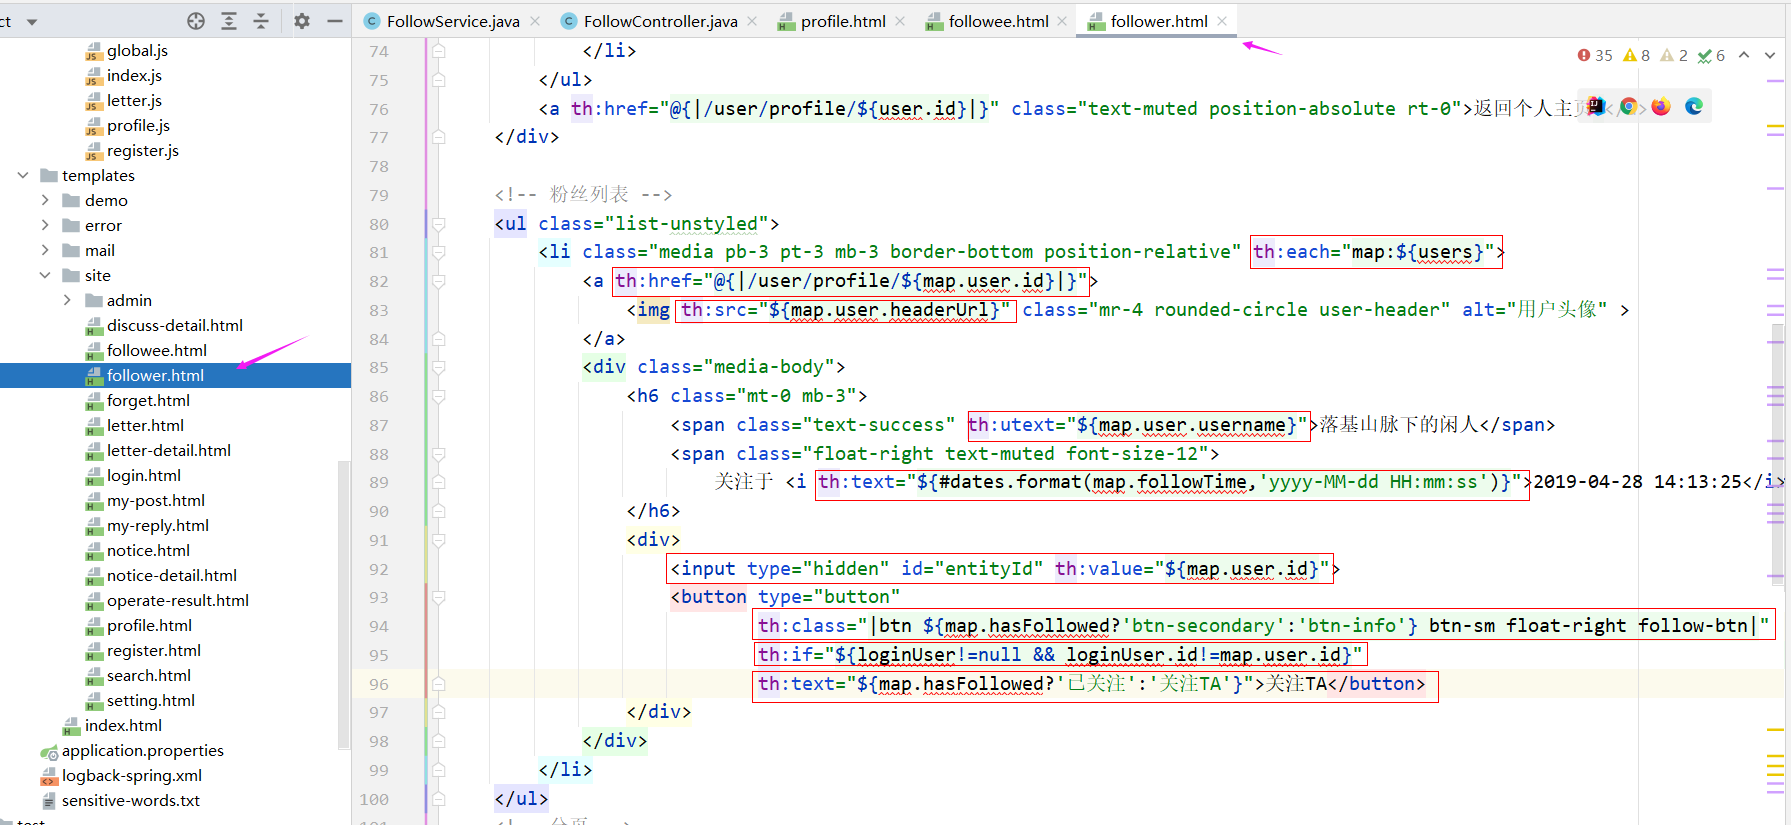Select followee.html in project tree
Image resolution: width=1791 pixels, height=825 pixels.
(x=156, y=350)
